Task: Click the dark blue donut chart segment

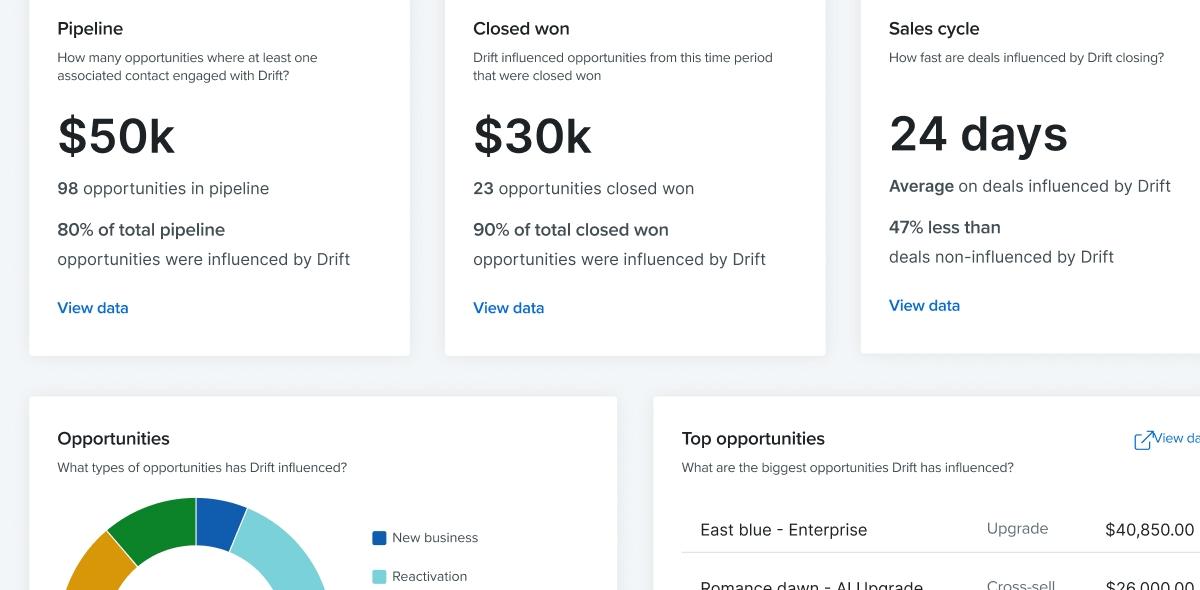Action: pos(218,521)
